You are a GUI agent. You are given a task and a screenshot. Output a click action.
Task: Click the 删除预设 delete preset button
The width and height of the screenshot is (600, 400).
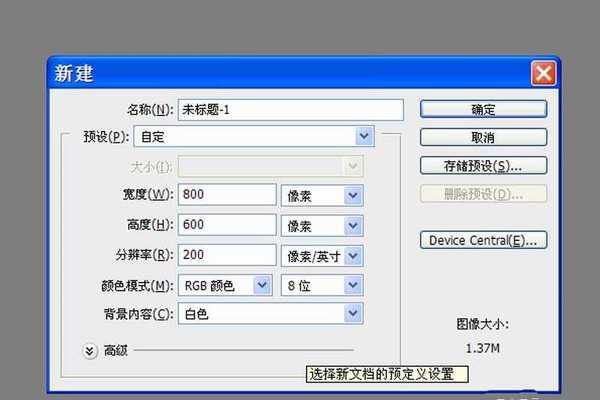pos(483,193)
